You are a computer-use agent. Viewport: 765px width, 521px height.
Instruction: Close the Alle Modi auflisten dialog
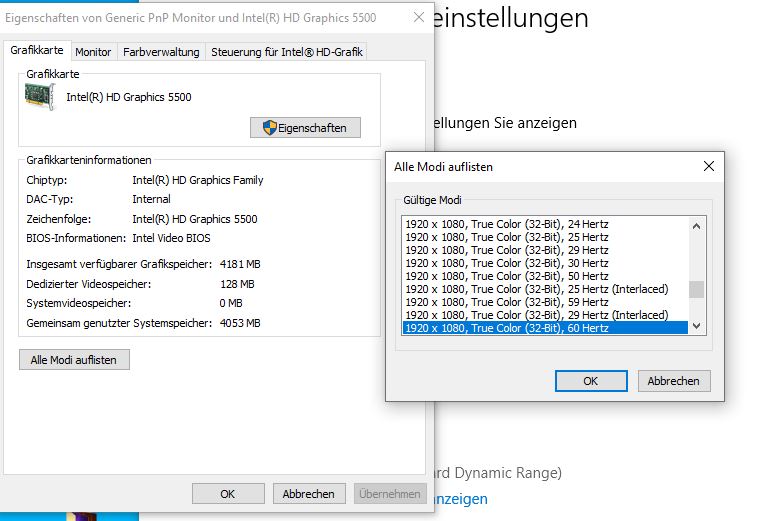[x=709, y=166]
